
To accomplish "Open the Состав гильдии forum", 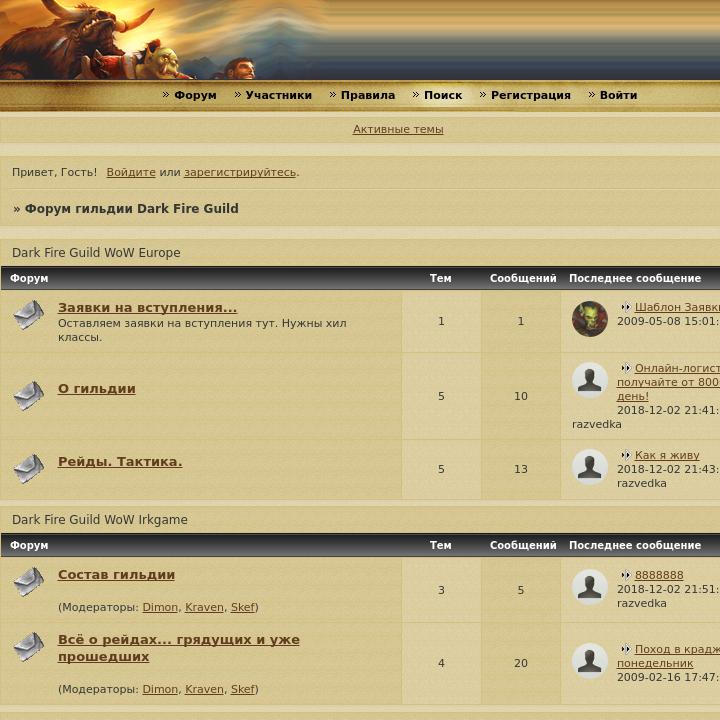I will click(x=116, y=574).
